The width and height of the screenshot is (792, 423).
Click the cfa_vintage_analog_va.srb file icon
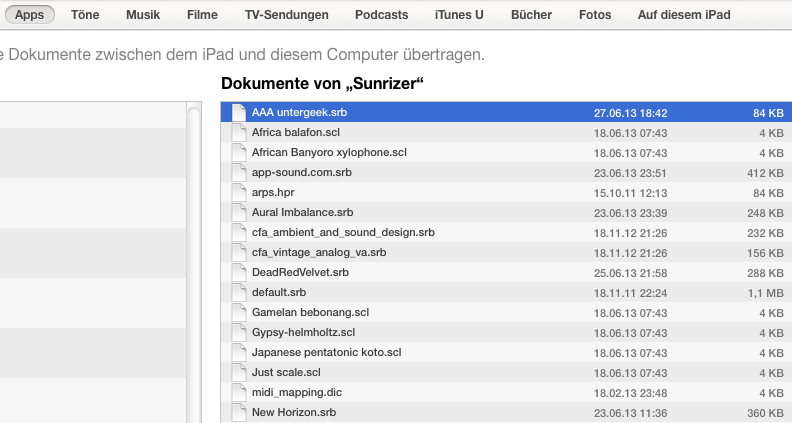coord(238,252)
